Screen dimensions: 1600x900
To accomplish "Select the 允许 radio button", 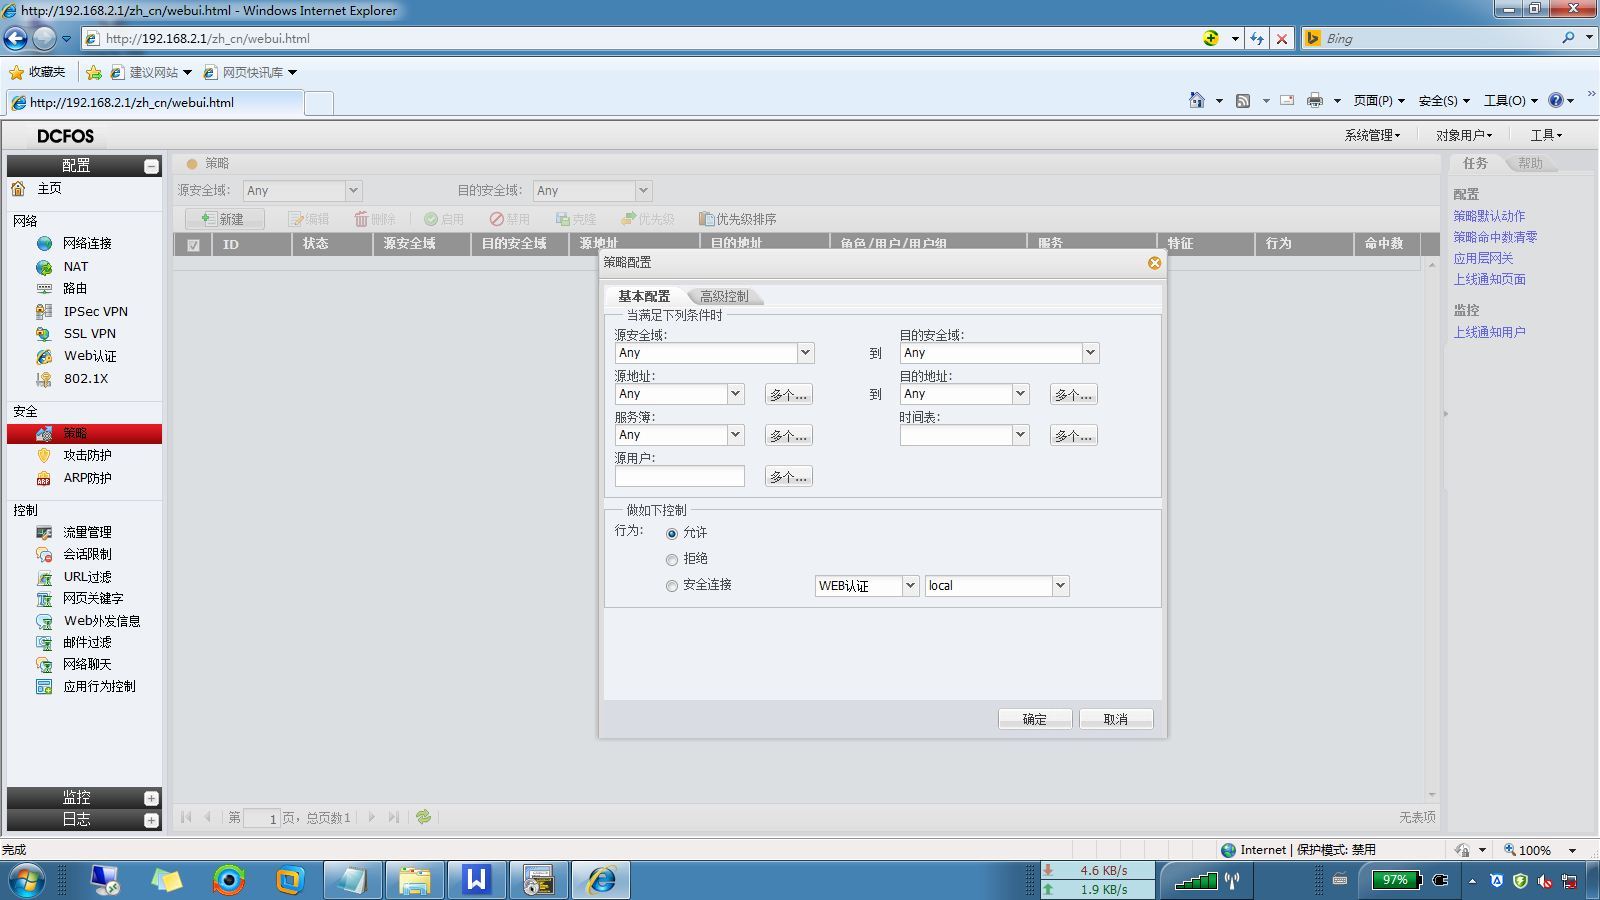I will [x=672, y=534].
